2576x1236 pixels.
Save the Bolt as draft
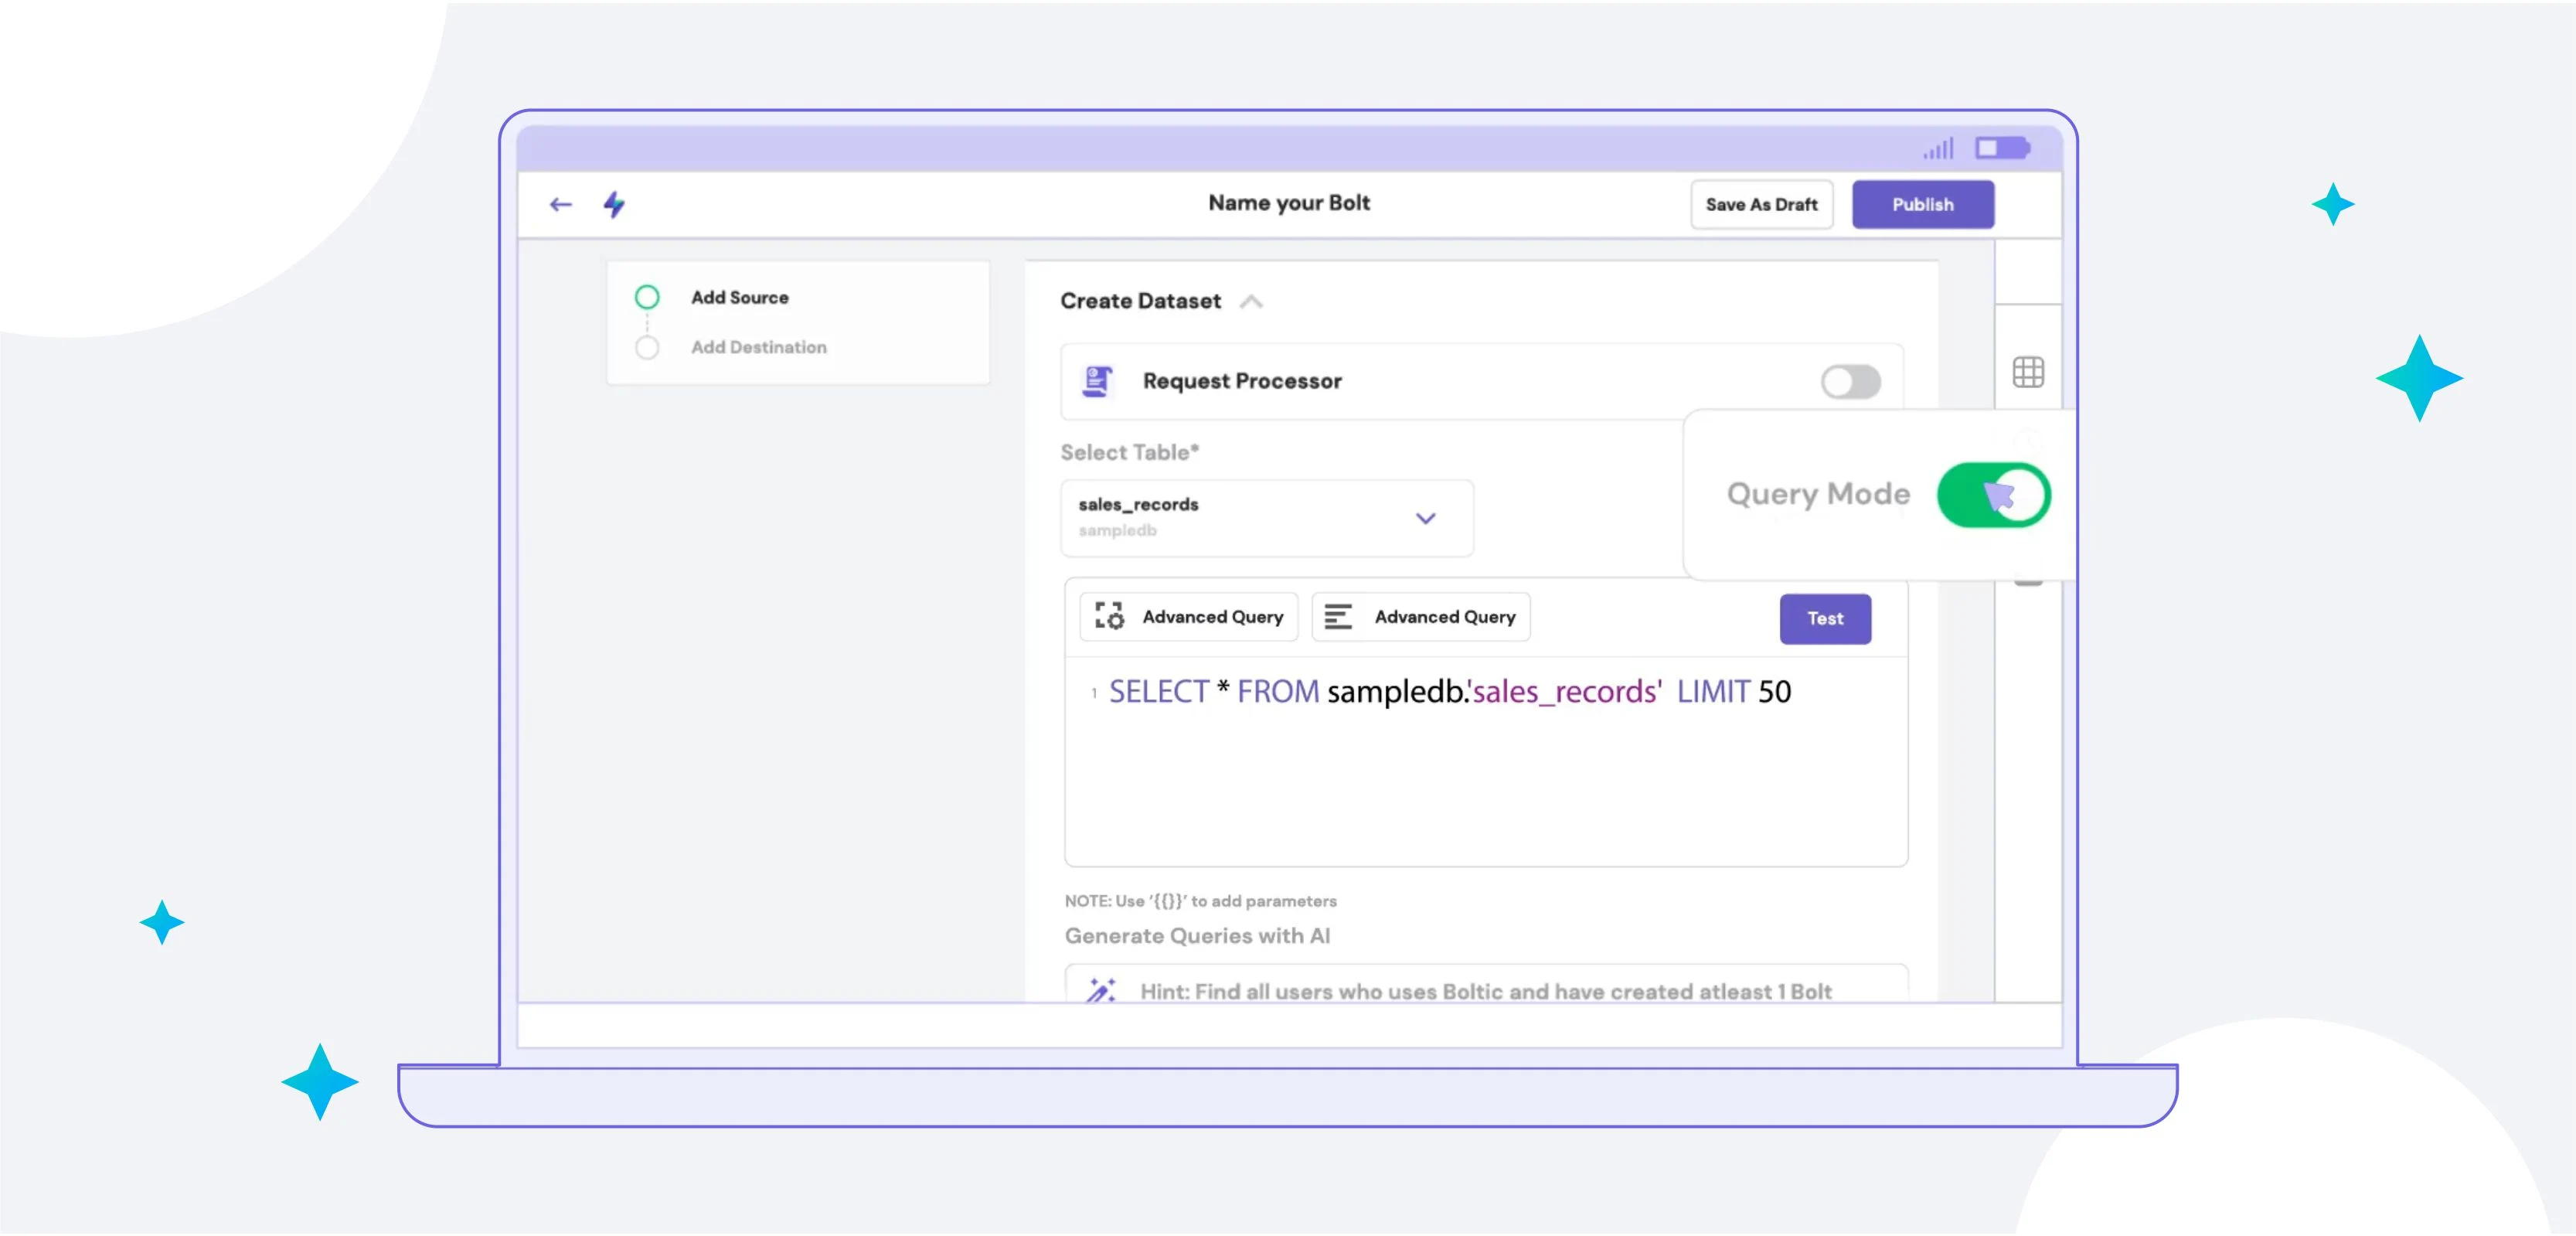pos(1761,204)
